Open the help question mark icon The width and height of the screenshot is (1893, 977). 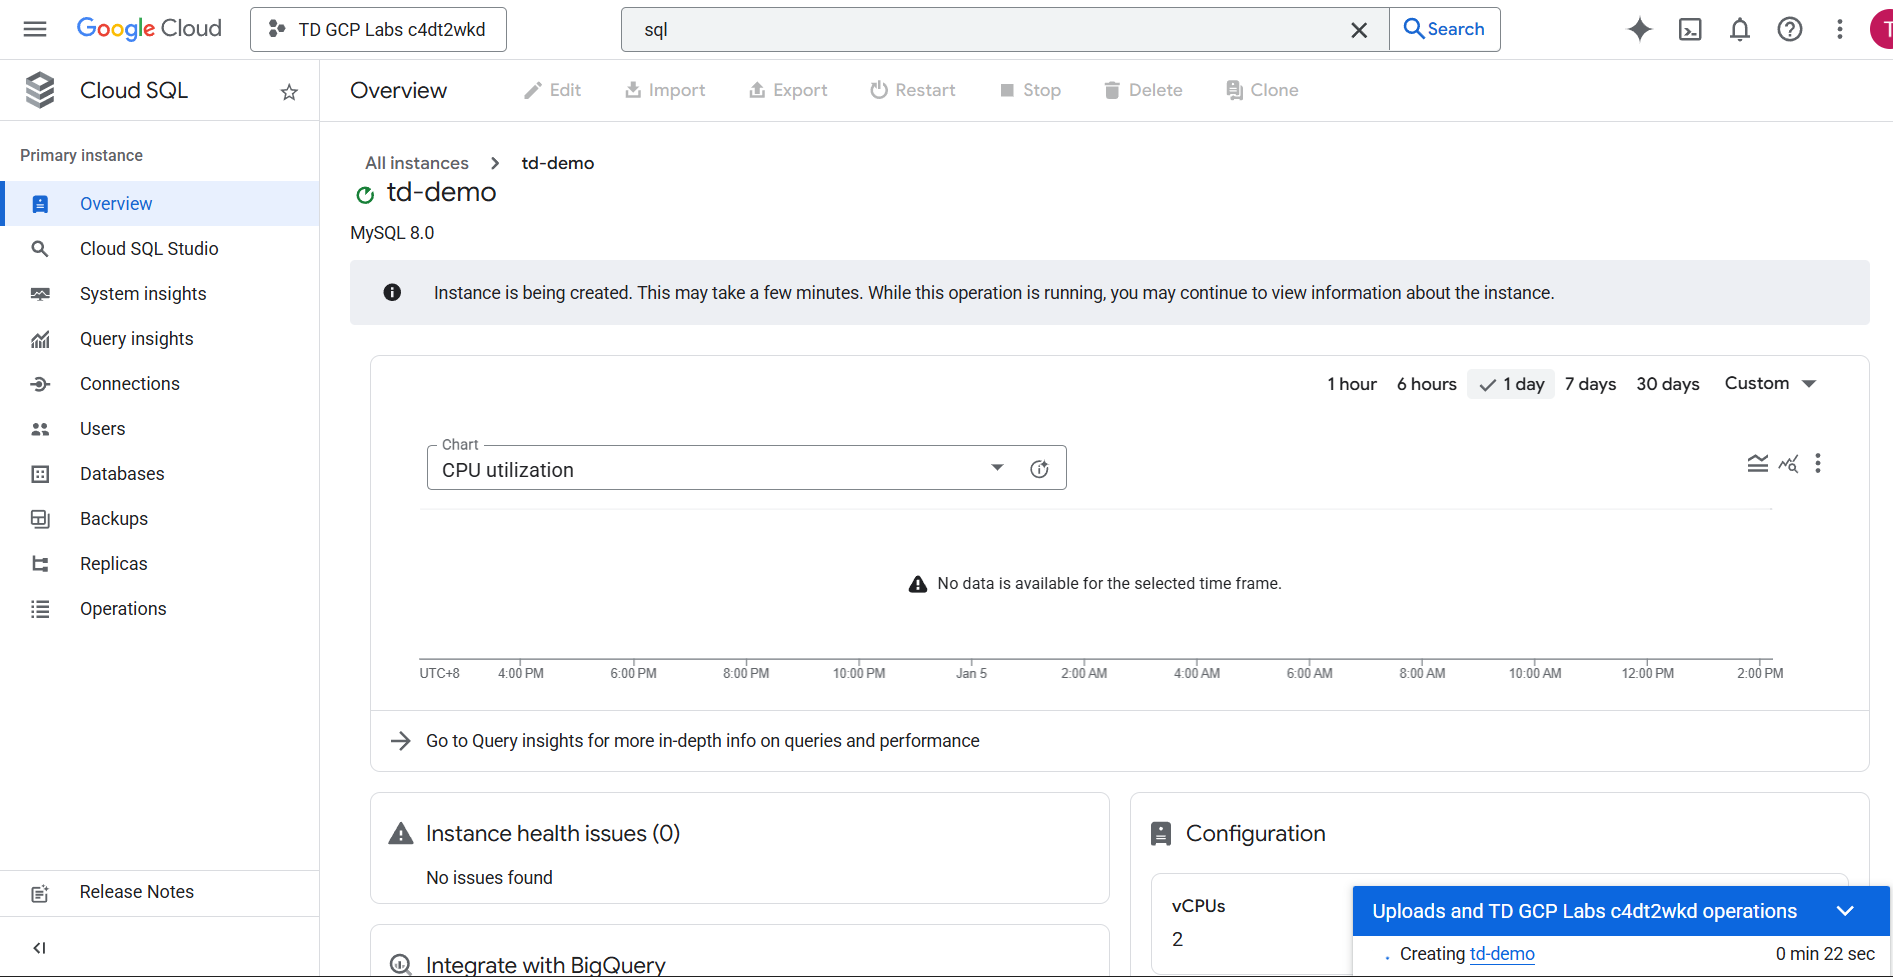pyautogui.click(x=1790, y=29)
